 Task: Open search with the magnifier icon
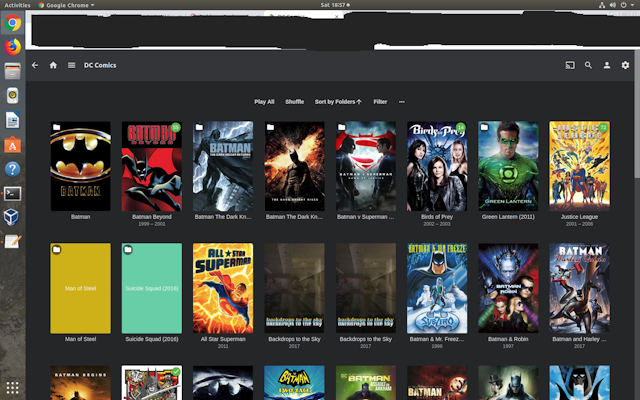588,65
